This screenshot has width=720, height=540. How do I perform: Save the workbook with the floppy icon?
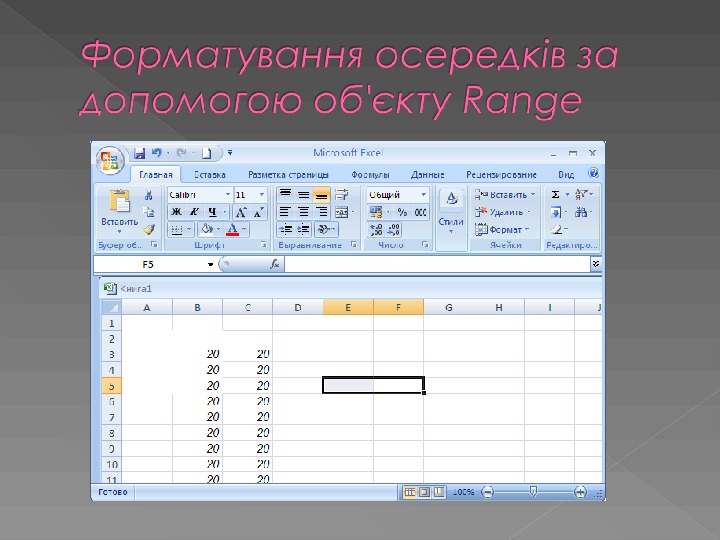tap(139, 153)
